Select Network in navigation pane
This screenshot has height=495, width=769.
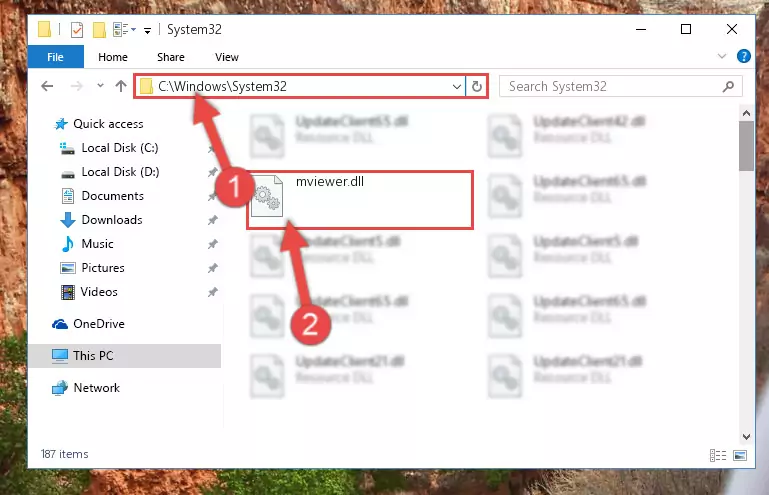click(86, 388)
